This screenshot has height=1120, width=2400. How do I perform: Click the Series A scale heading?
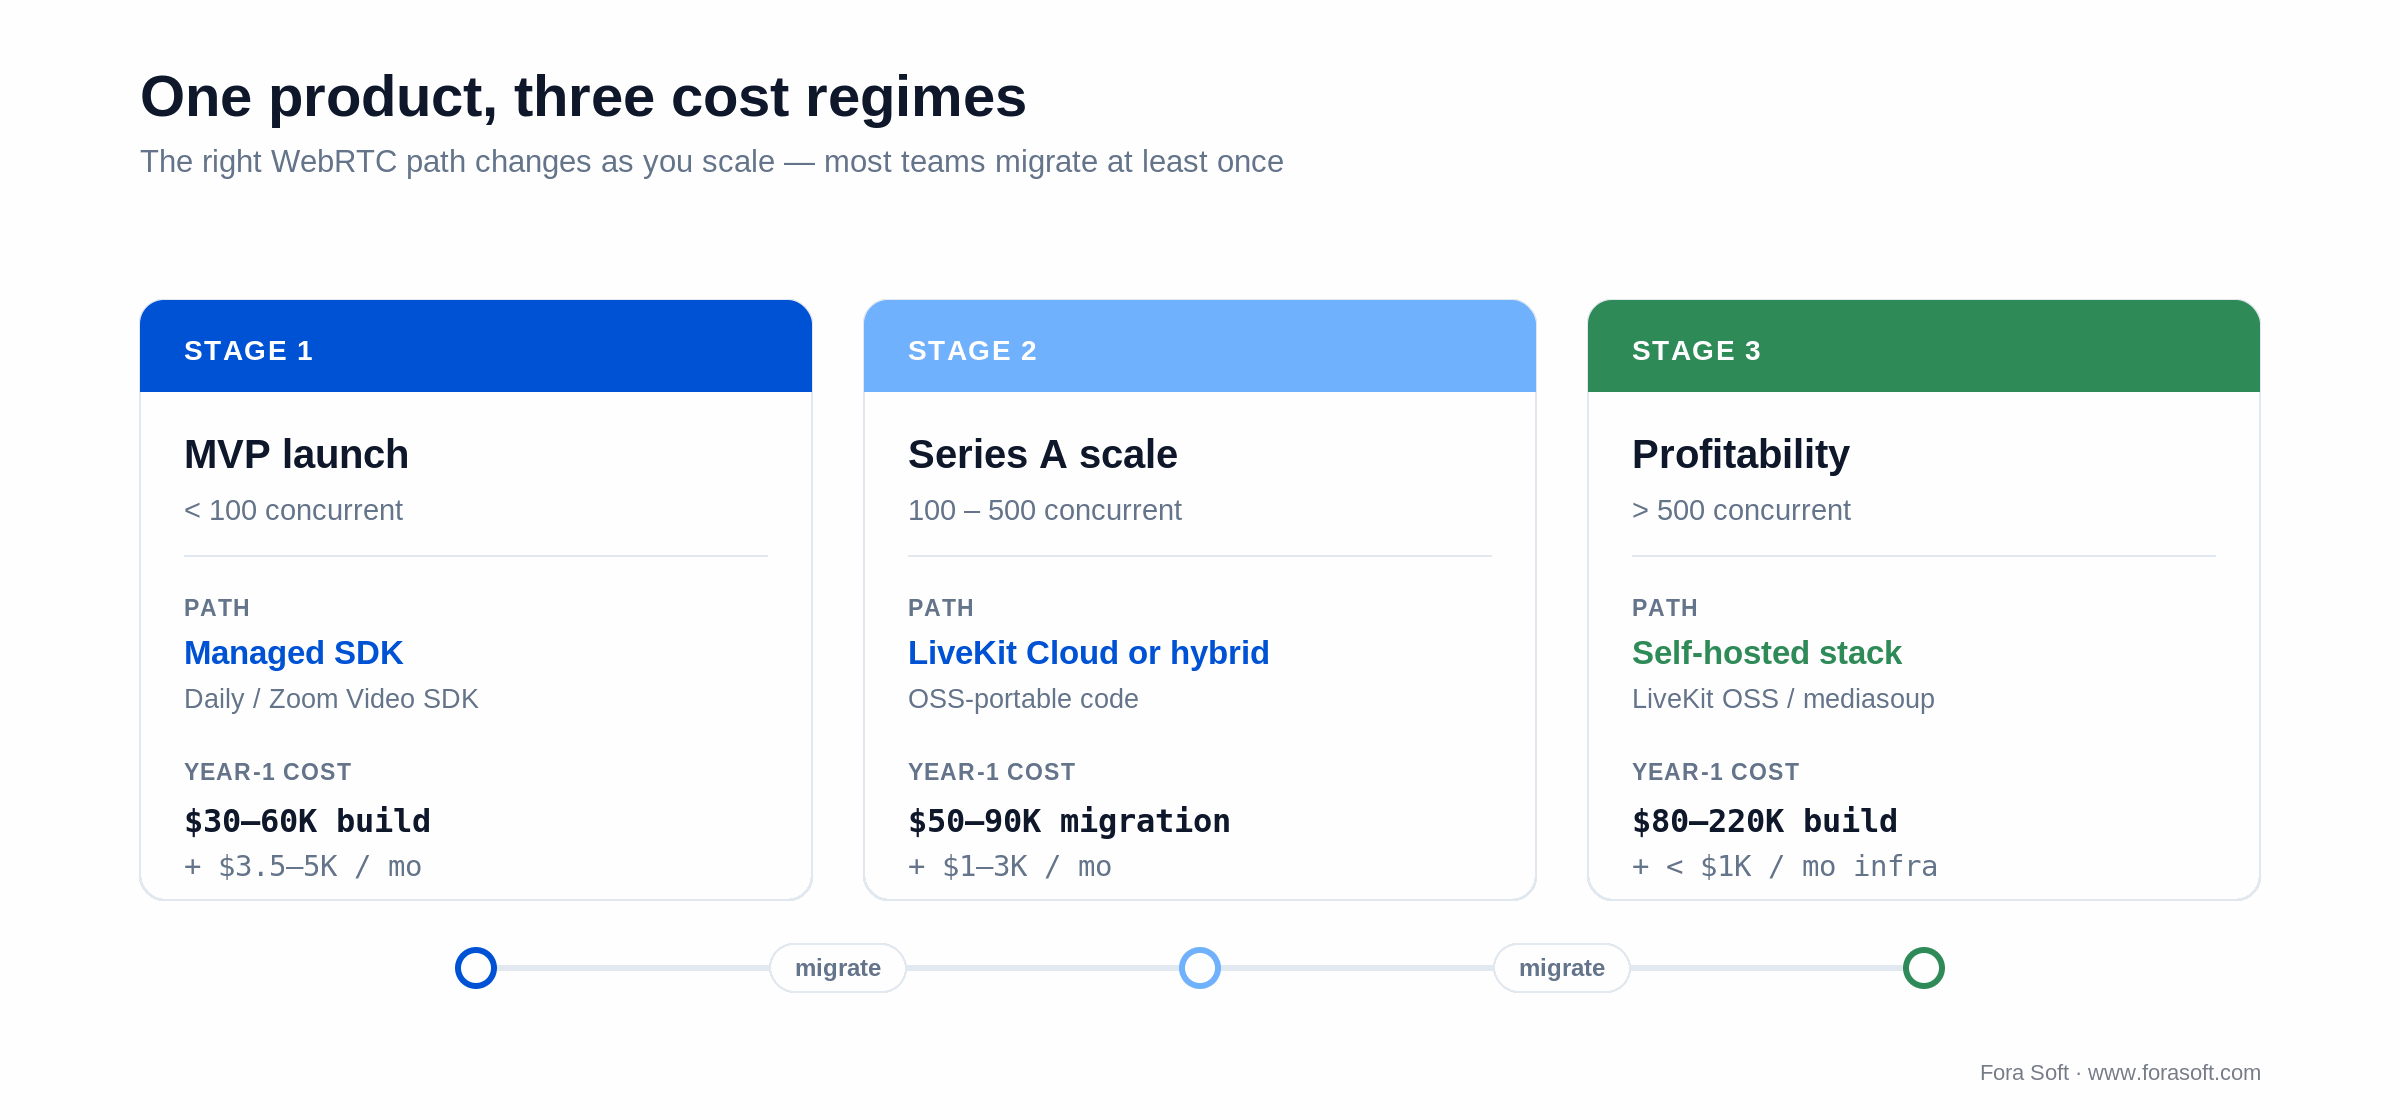point(1043,455)
